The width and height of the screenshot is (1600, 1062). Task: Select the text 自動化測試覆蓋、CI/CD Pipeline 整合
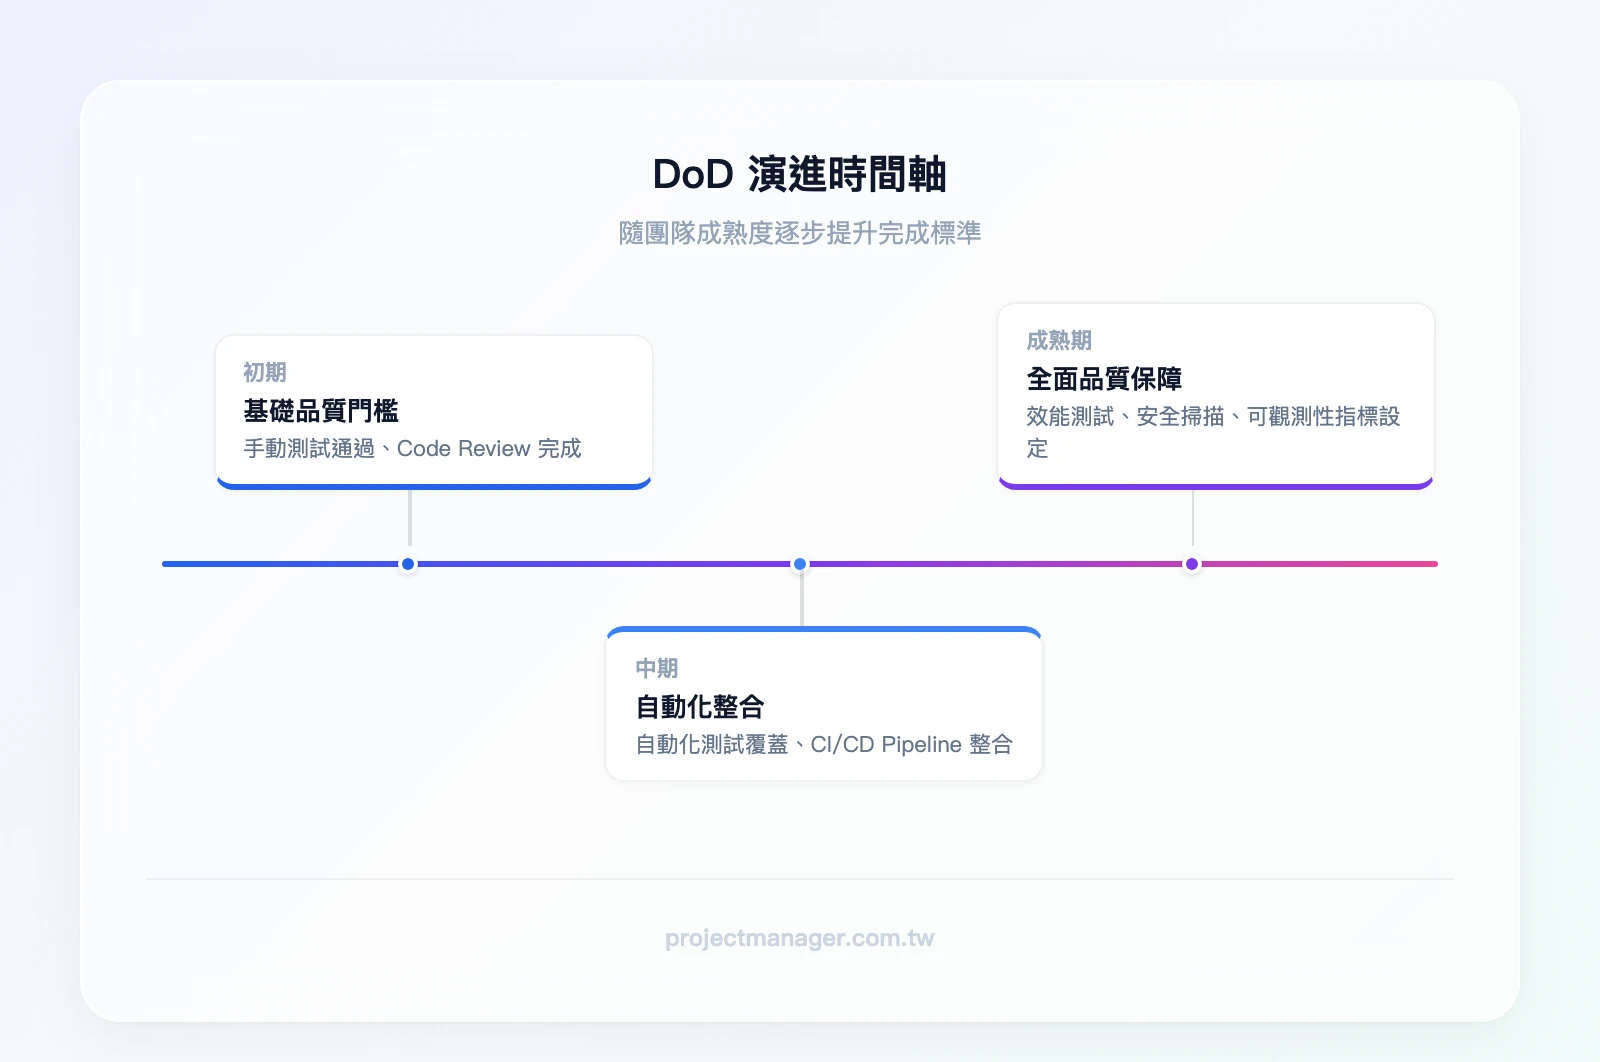click(823, 744)
